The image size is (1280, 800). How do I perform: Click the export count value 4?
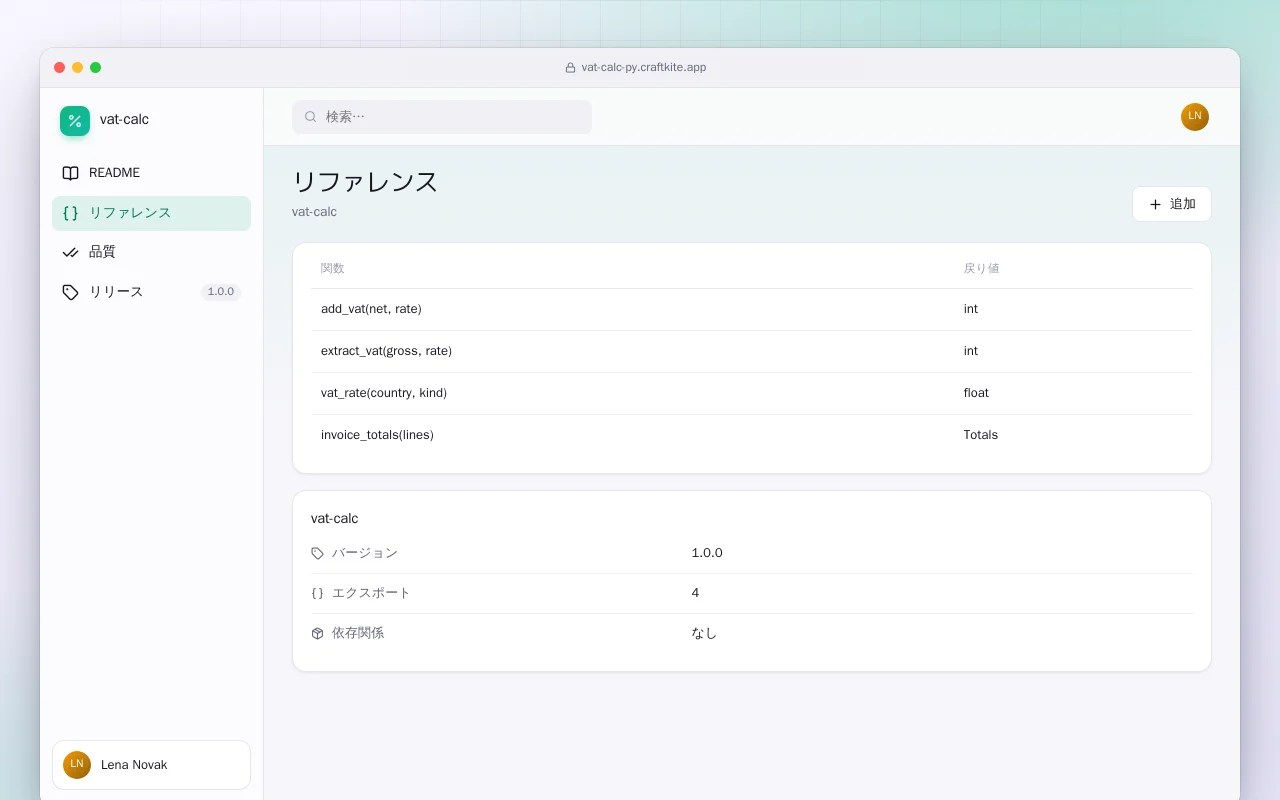[695, 593]
